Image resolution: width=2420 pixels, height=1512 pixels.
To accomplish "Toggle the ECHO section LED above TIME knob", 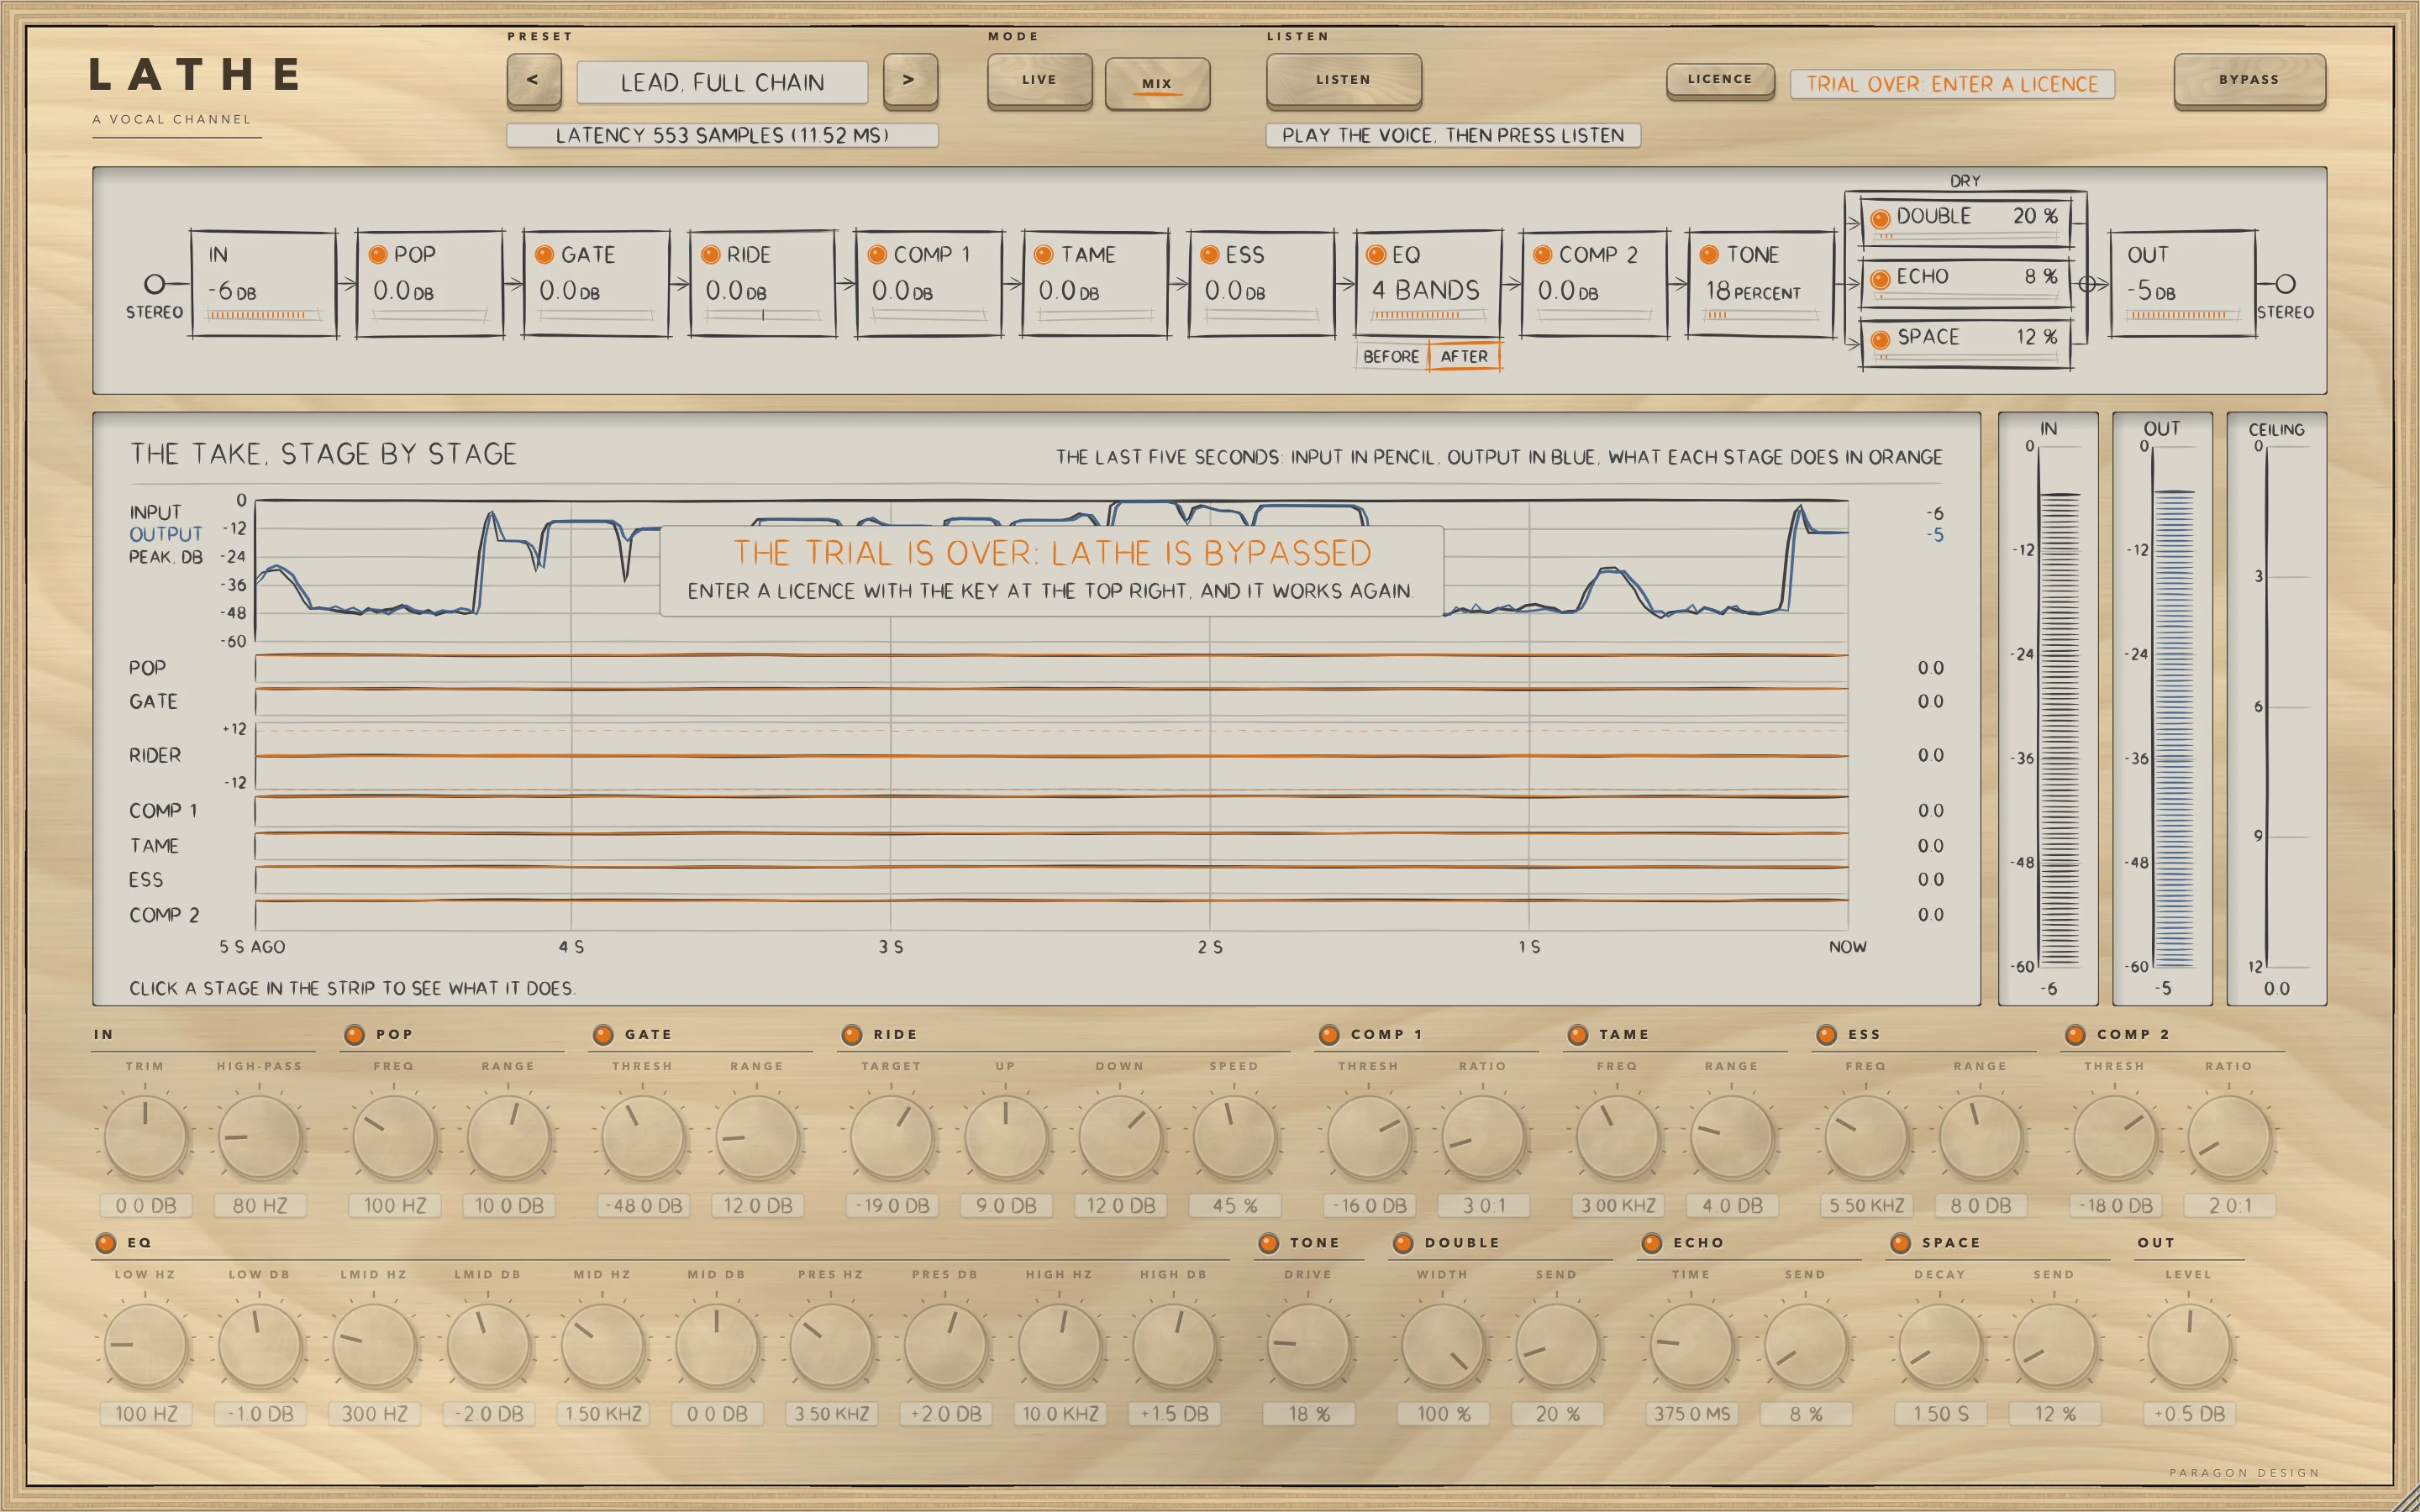I will (x=1651, y=1243).
